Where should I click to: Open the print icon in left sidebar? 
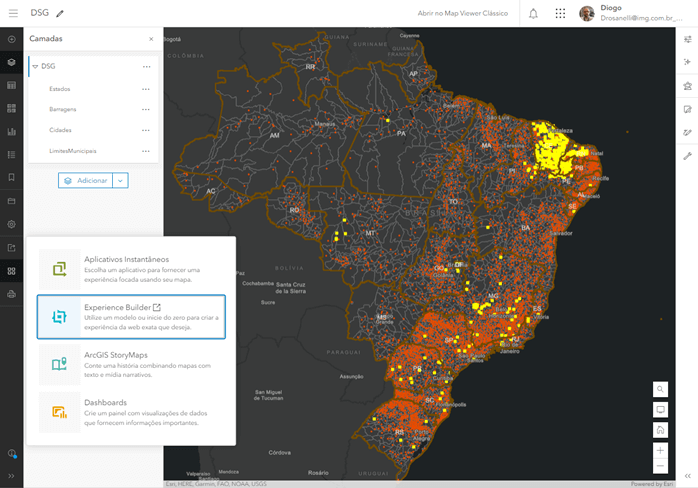tap(12, 294)
